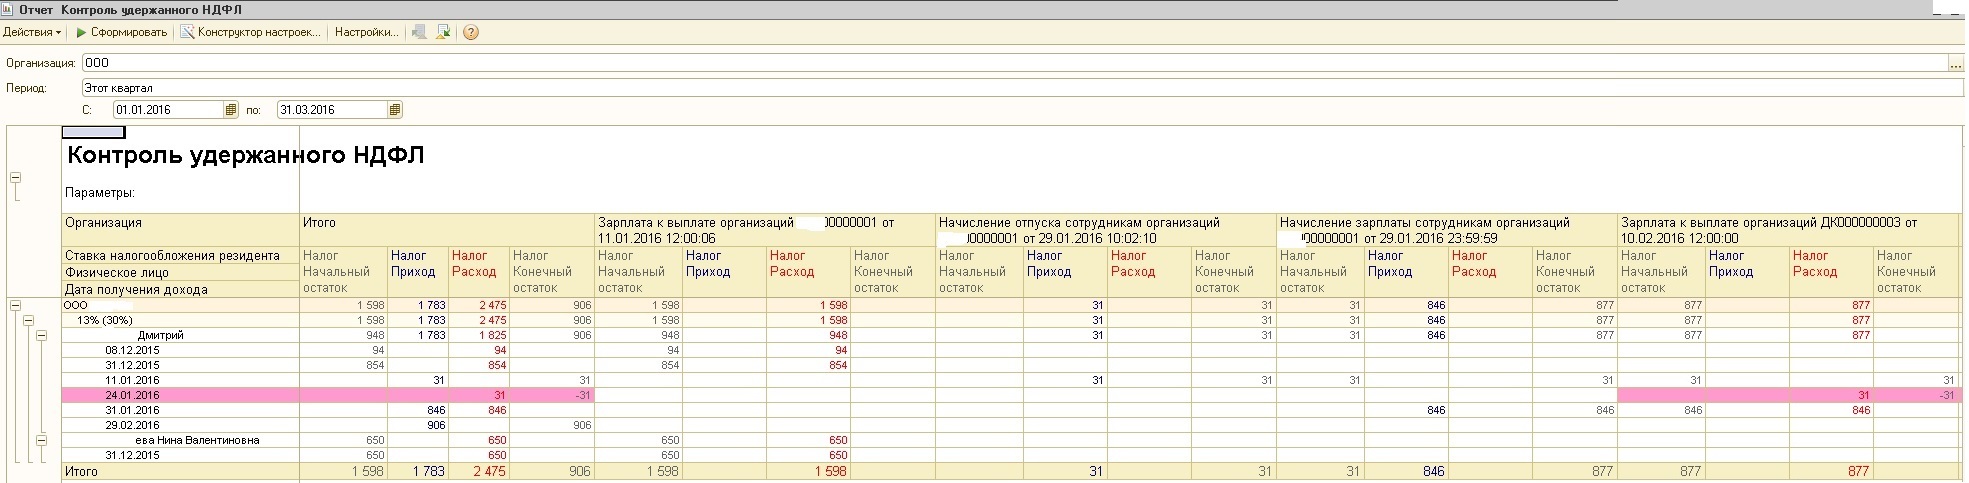Click the ellipsis button of Организация field
Screen dimensions: 1969x483
[x=1955, y=63]
